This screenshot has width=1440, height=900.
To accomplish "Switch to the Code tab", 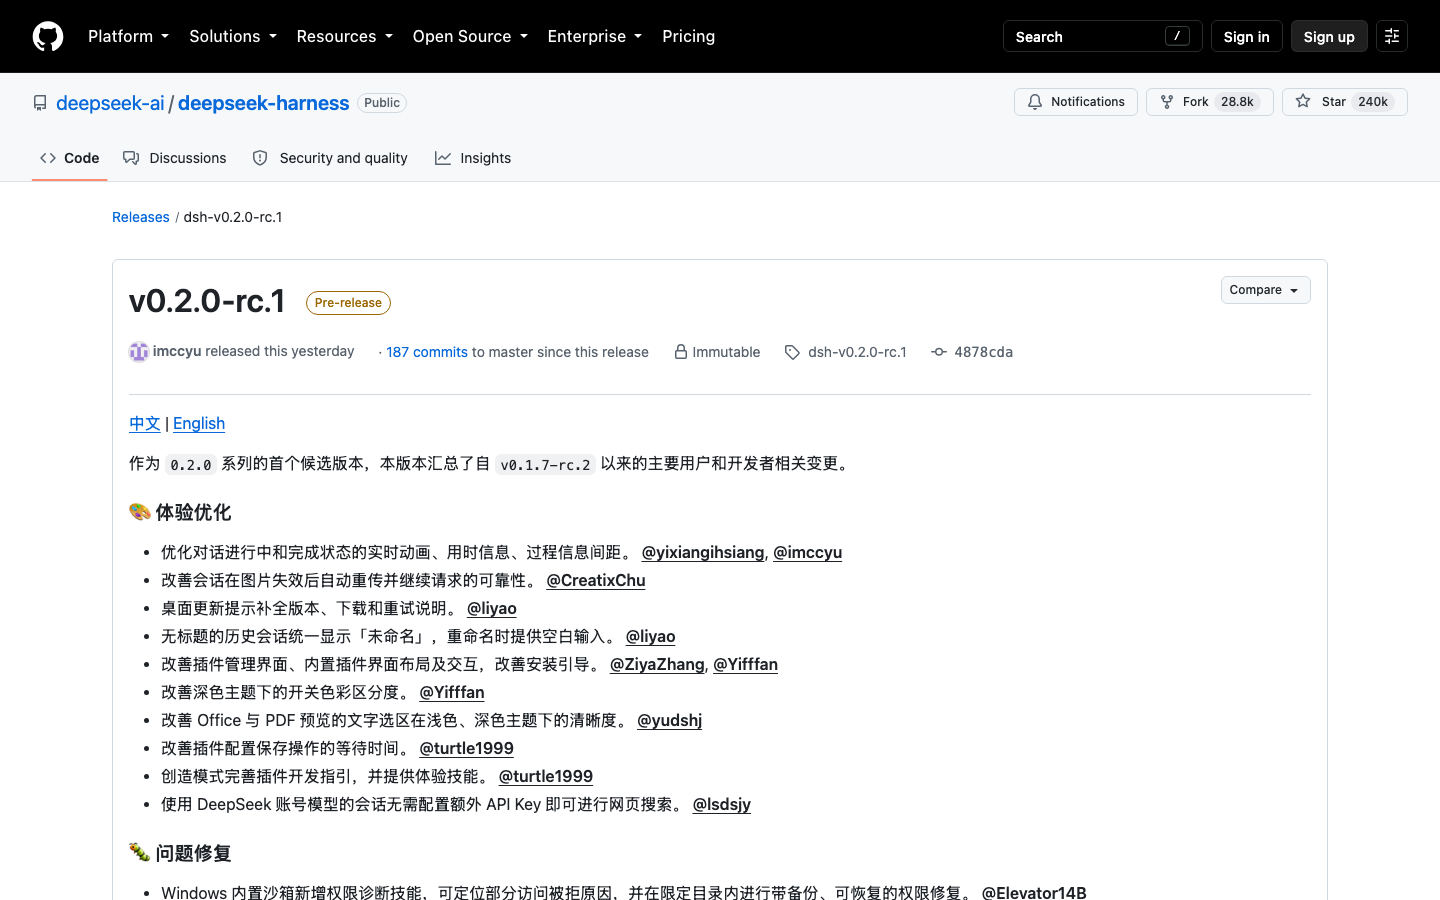I will [70, 158].
